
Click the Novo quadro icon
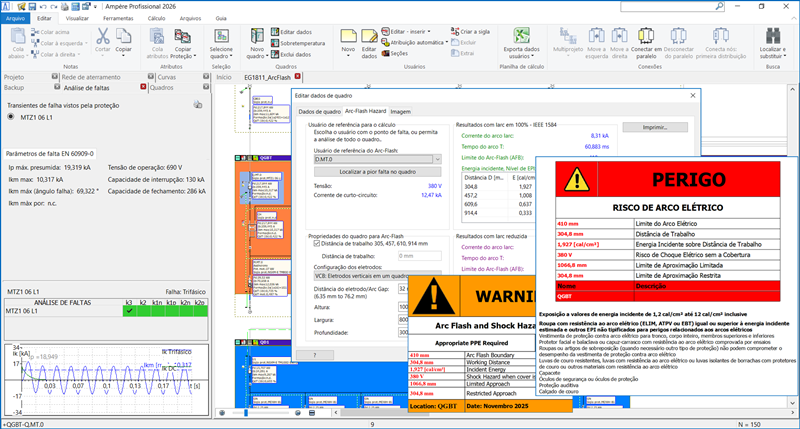[x=257, y=38]
